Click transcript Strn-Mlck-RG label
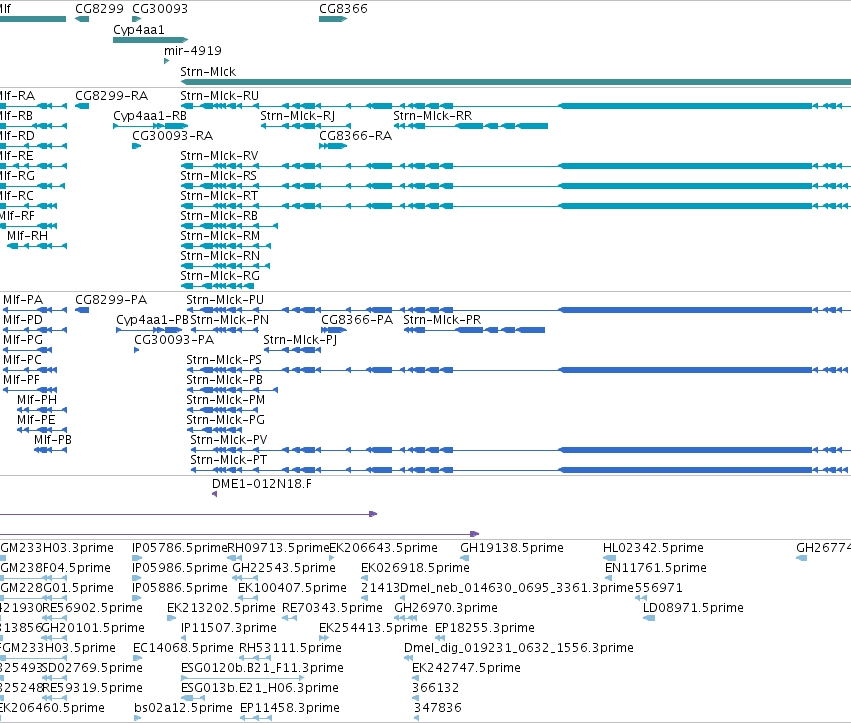Image resolution: width=851 pixels, height=723 pixels. point(220,276)
